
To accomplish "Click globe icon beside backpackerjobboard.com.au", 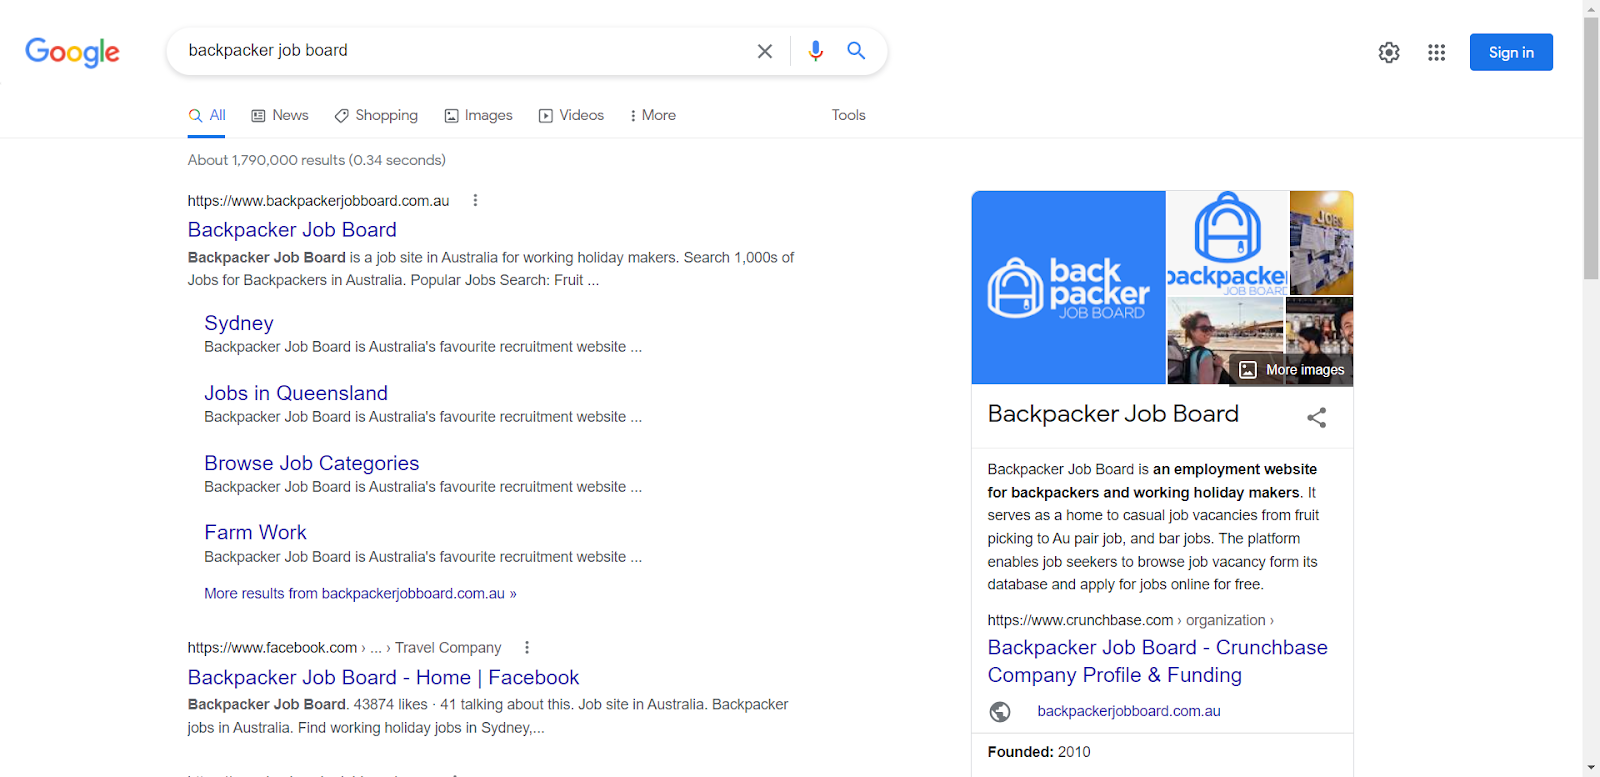I will pyautogui.click(x=1000, y=711).
